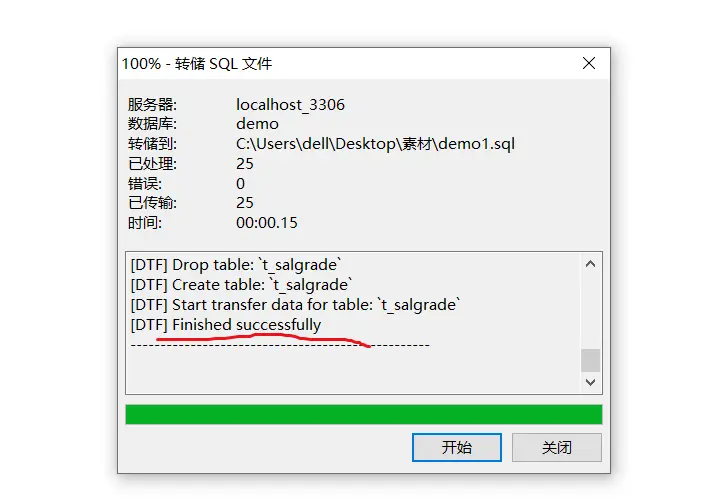Click the log scrollbar down arrow

590,382
